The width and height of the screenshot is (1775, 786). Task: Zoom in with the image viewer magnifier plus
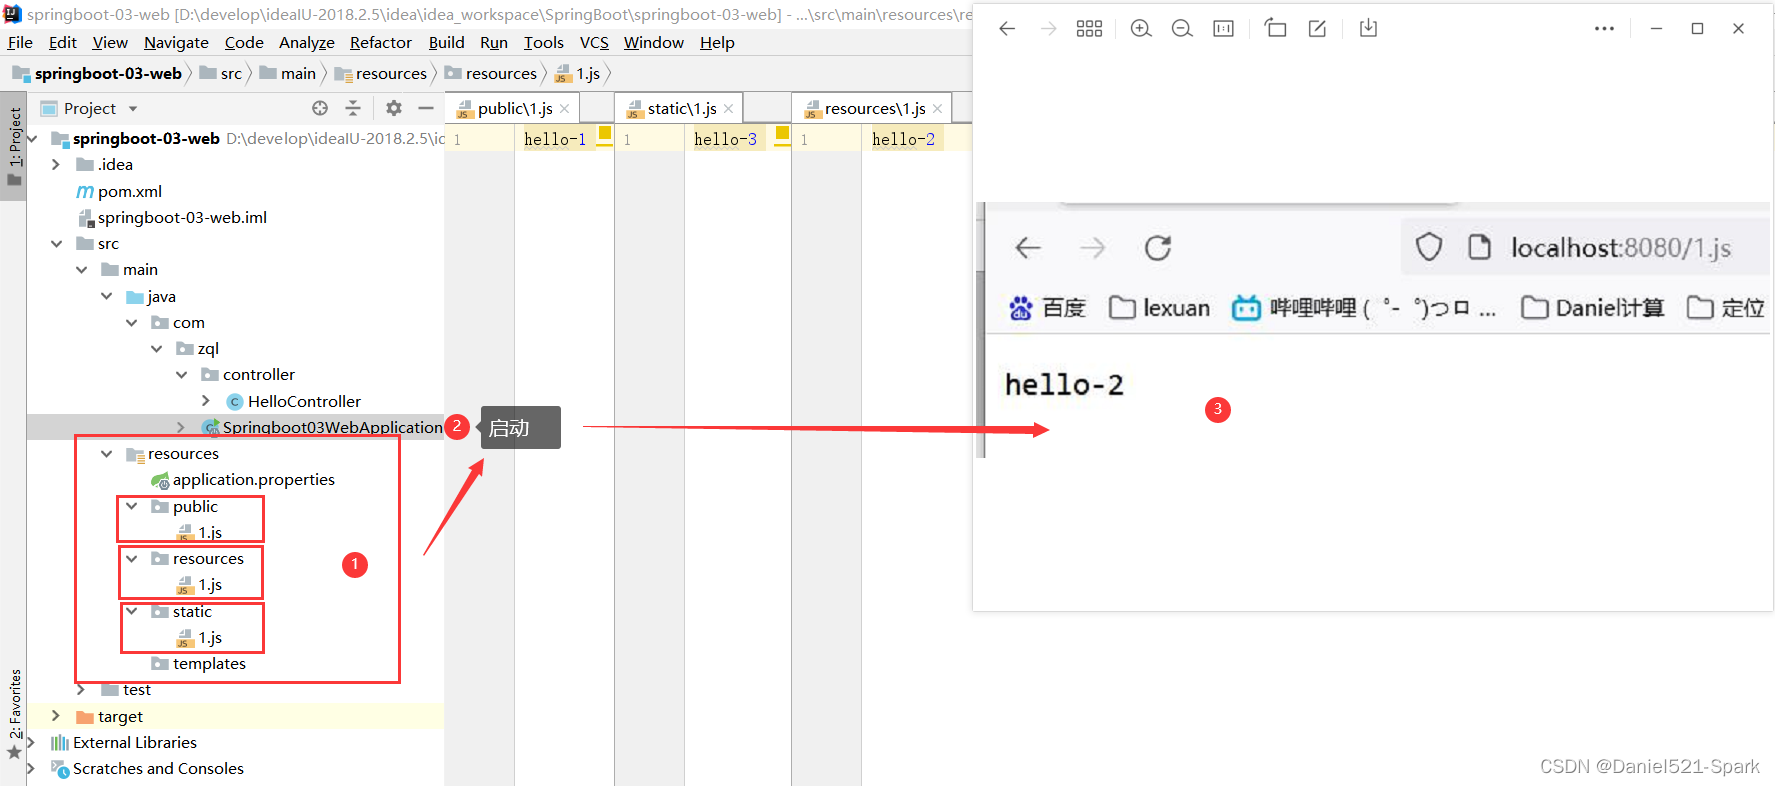[x=1141, y=29]
